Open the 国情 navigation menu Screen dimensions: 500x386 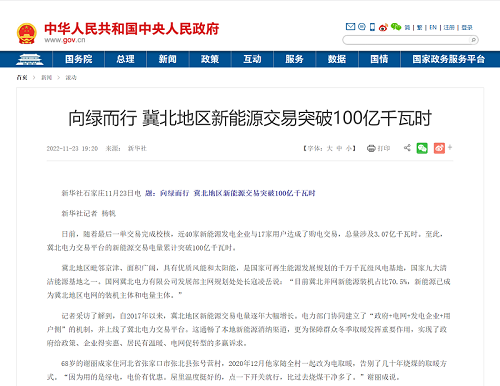pyautogui.click(x=379, y=59)
